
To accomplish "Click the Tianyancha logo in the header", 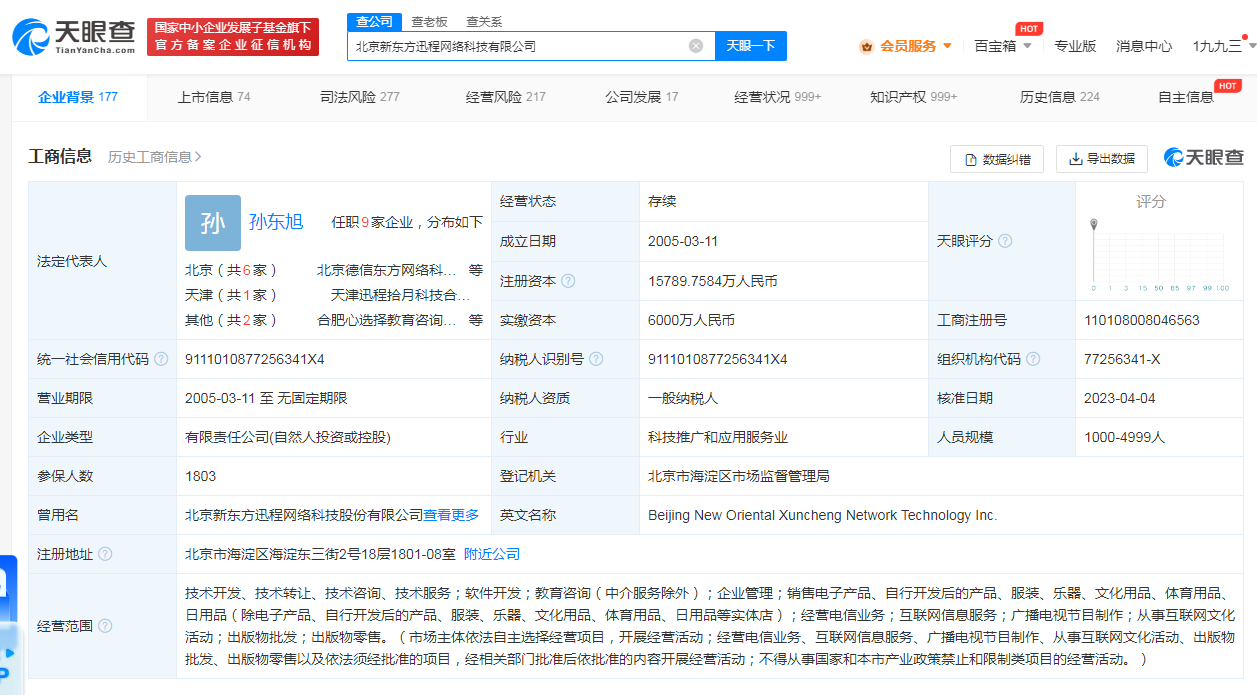I will click(74, 36).
